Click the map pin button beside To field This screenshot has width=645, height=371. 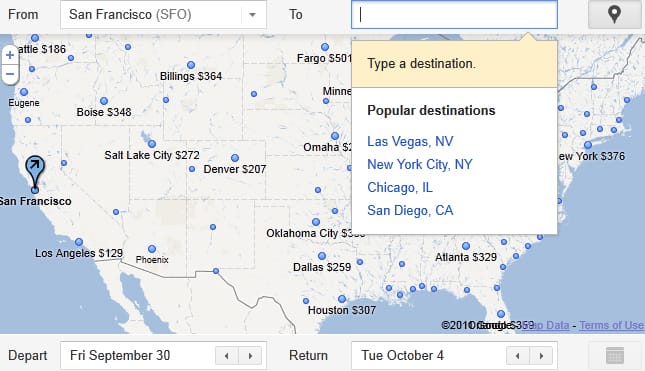(x=614, y=14)
